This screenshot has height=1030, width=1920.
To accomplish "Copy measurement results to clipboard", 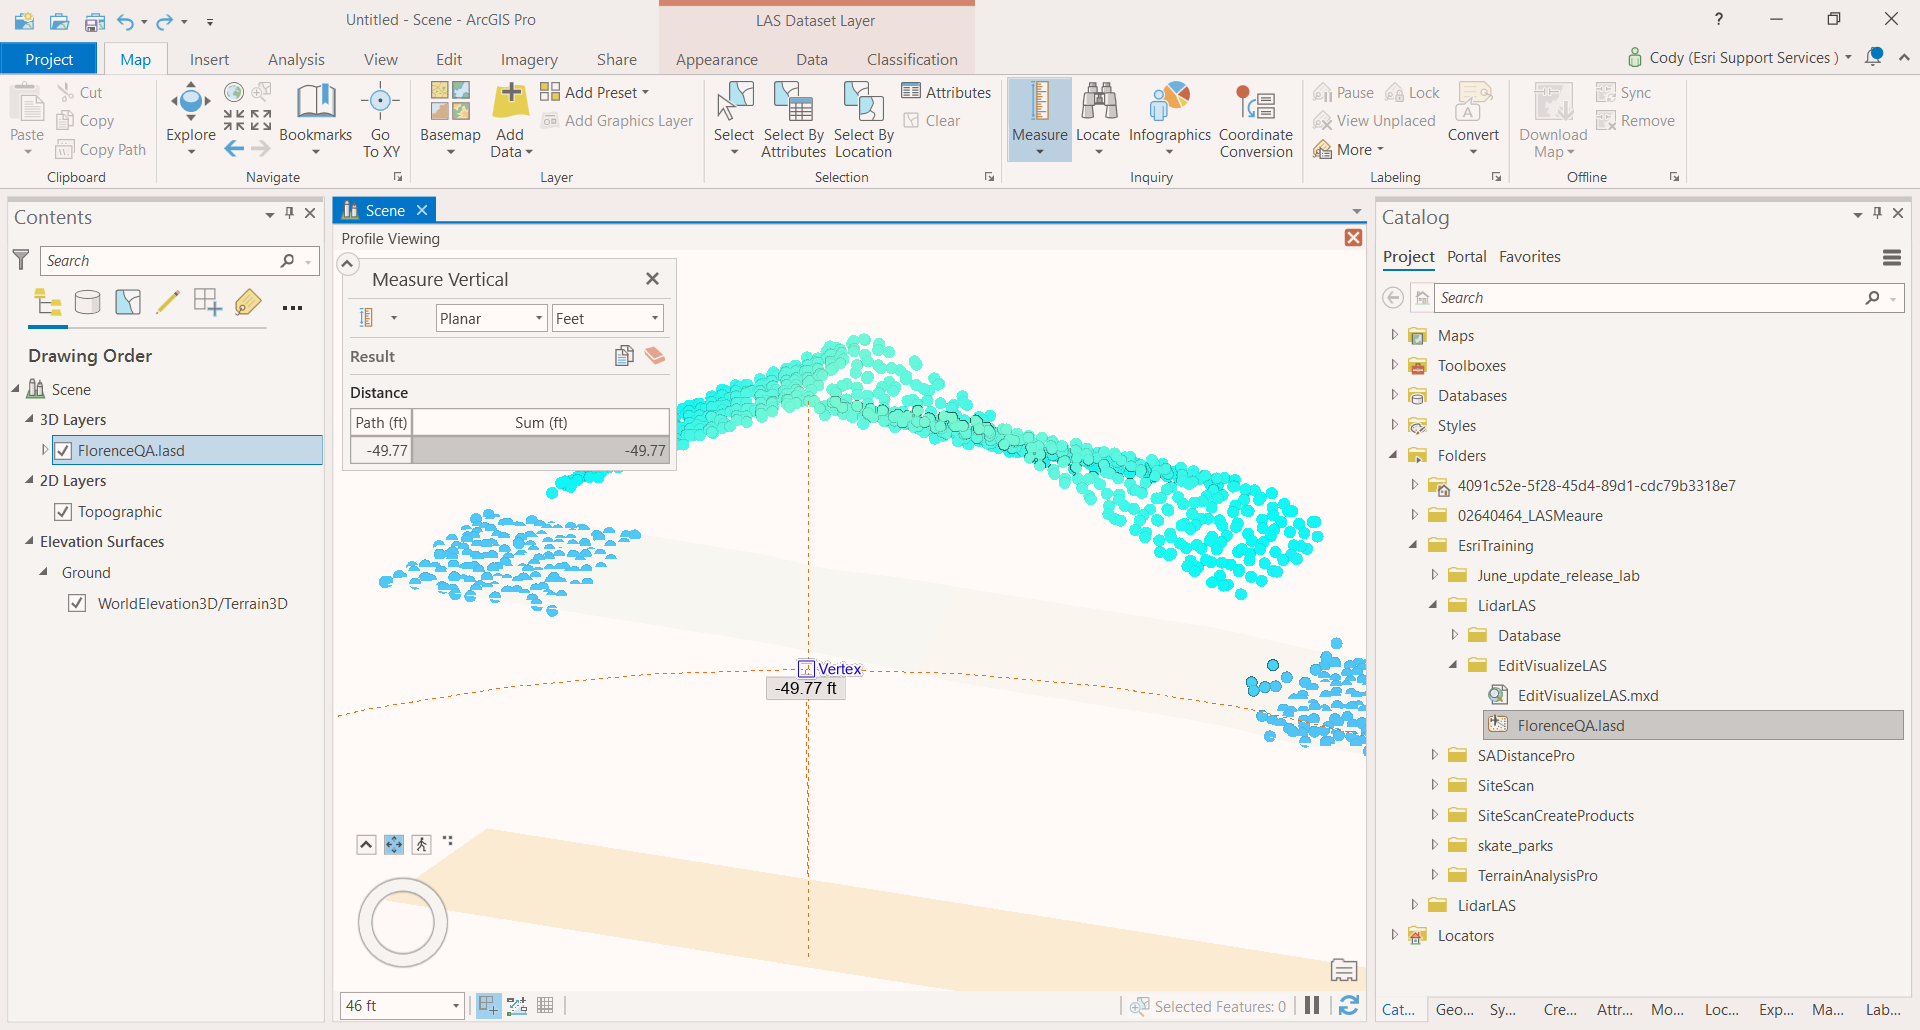I will (624, 356).
